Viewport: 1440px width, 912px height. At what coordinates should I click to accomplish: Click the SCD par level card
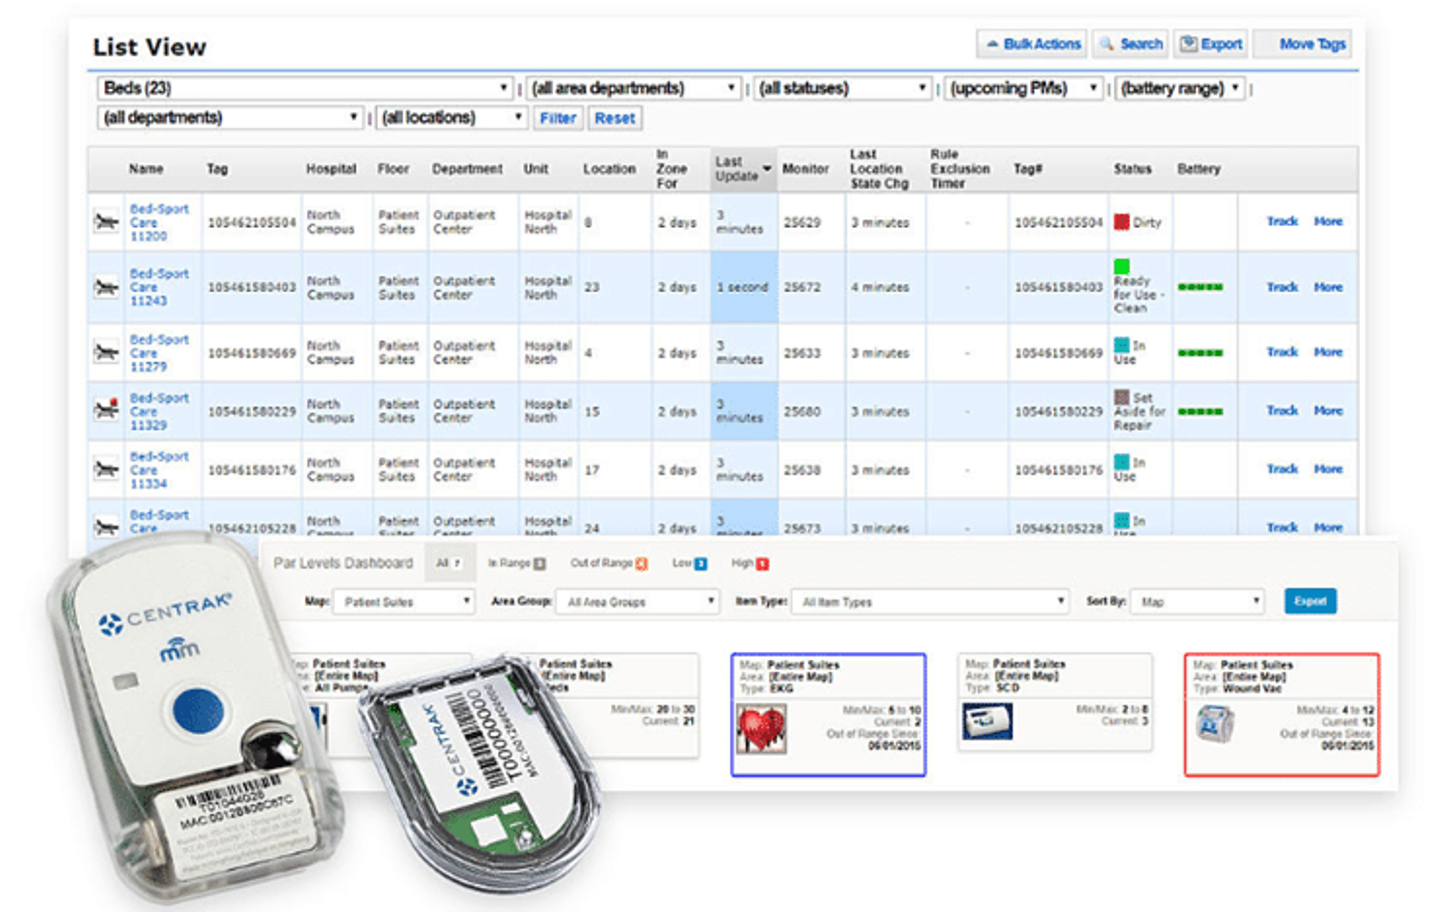[1055, 702]
